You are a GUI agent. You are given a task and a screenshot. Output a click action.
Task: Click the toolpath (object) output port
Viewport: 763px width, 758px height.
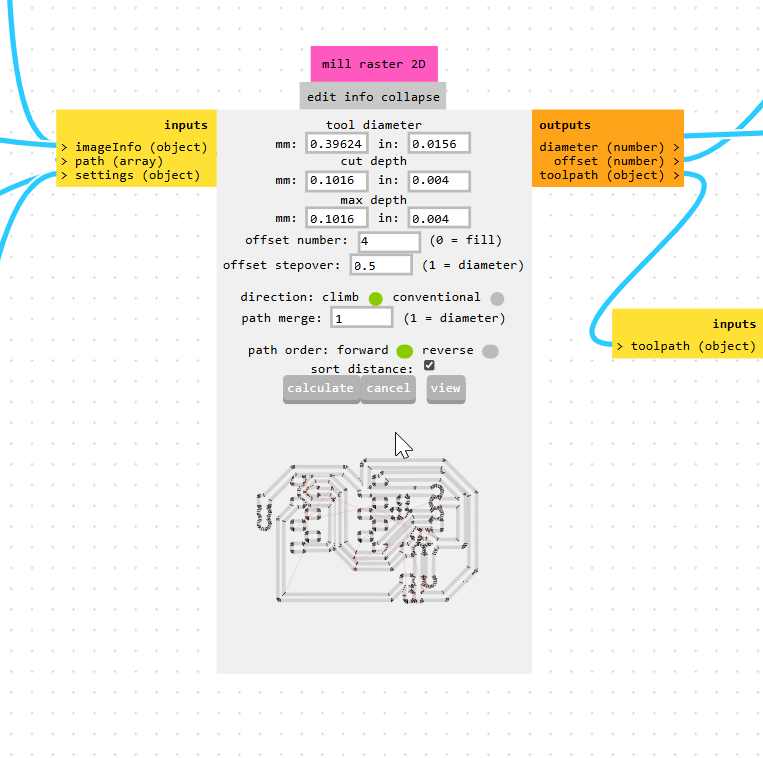point(609,175)
